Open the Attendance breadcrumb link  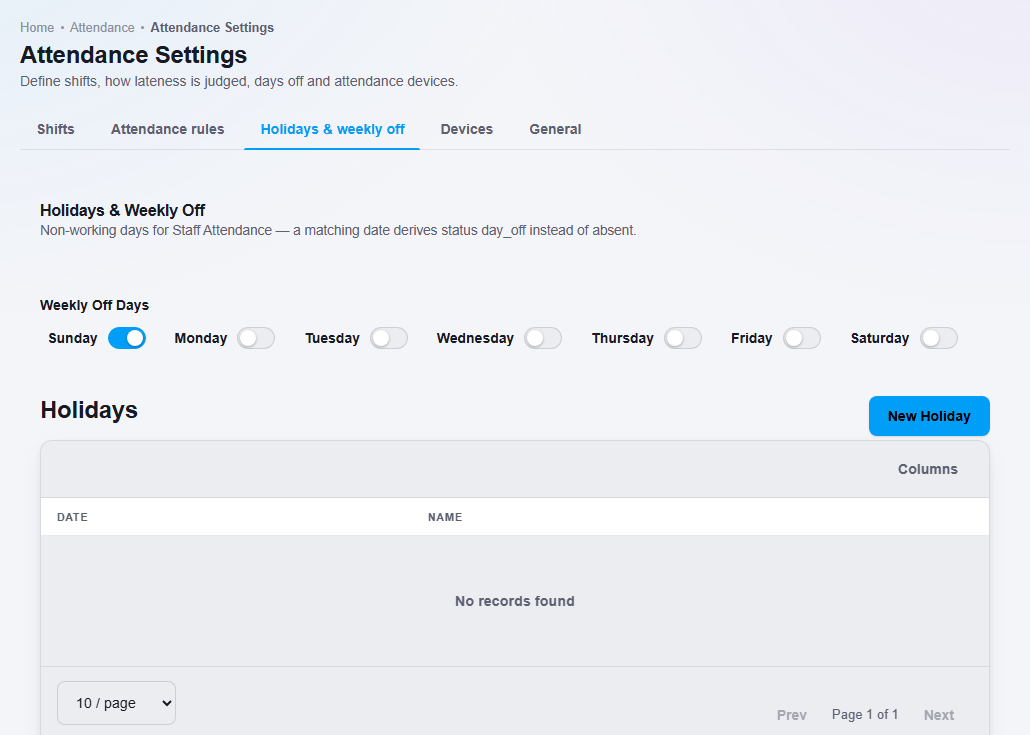(x=102, y=28)
